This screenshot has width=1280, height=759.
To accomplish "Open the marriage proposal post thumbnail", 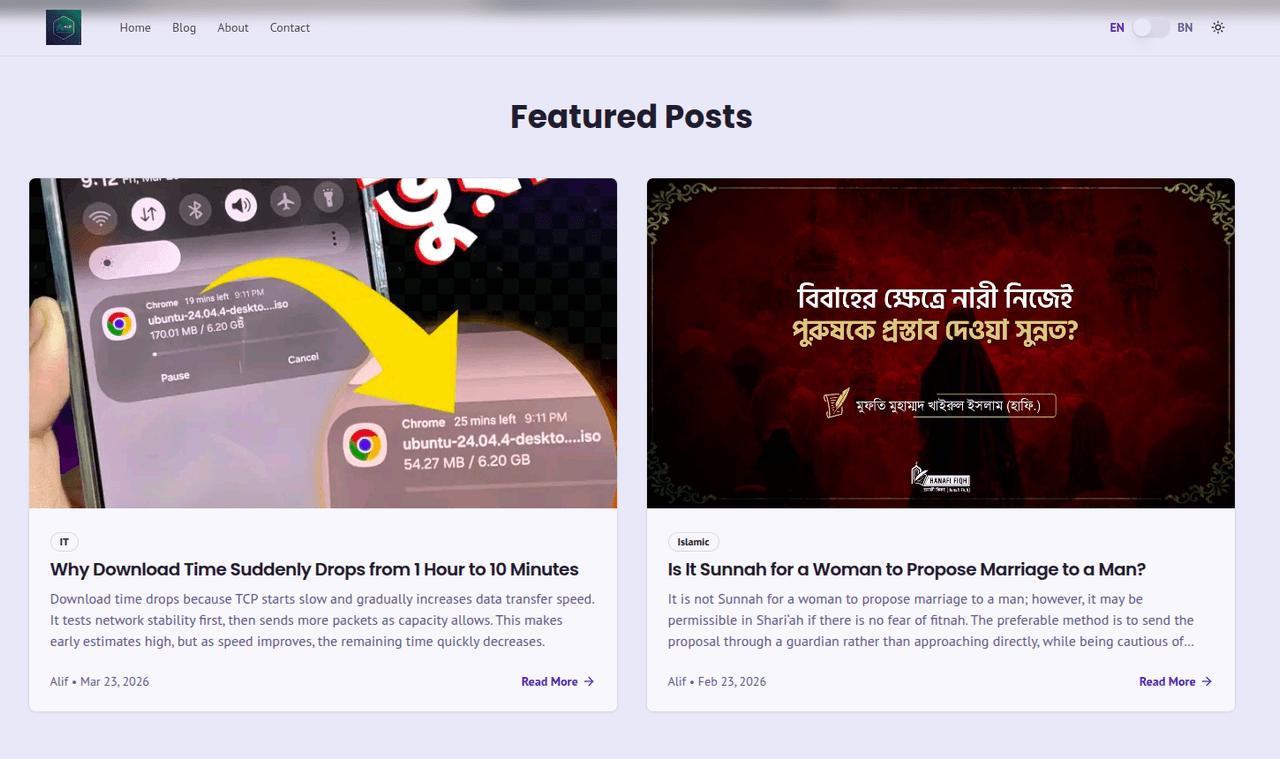I will (x=941, y=343).
